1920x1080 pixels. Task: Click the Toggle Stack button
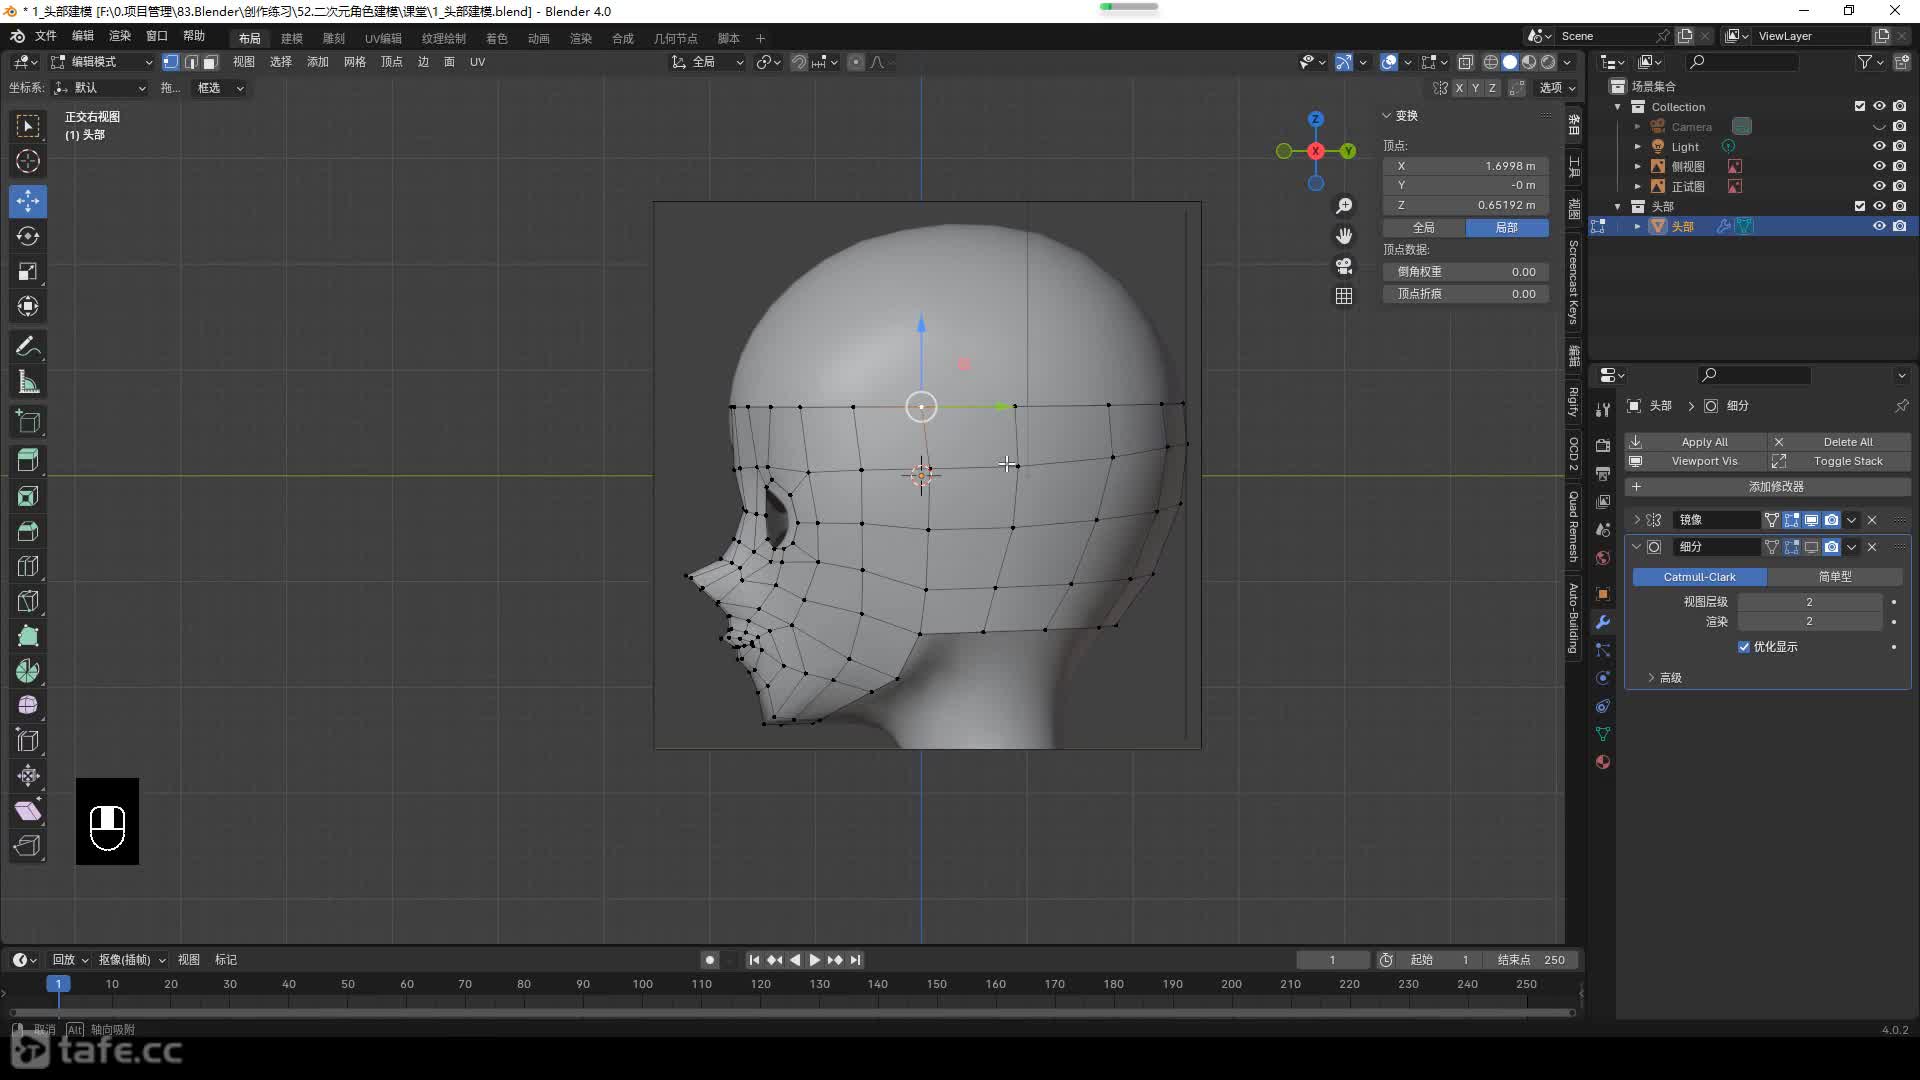click(x=1840, y=461)
